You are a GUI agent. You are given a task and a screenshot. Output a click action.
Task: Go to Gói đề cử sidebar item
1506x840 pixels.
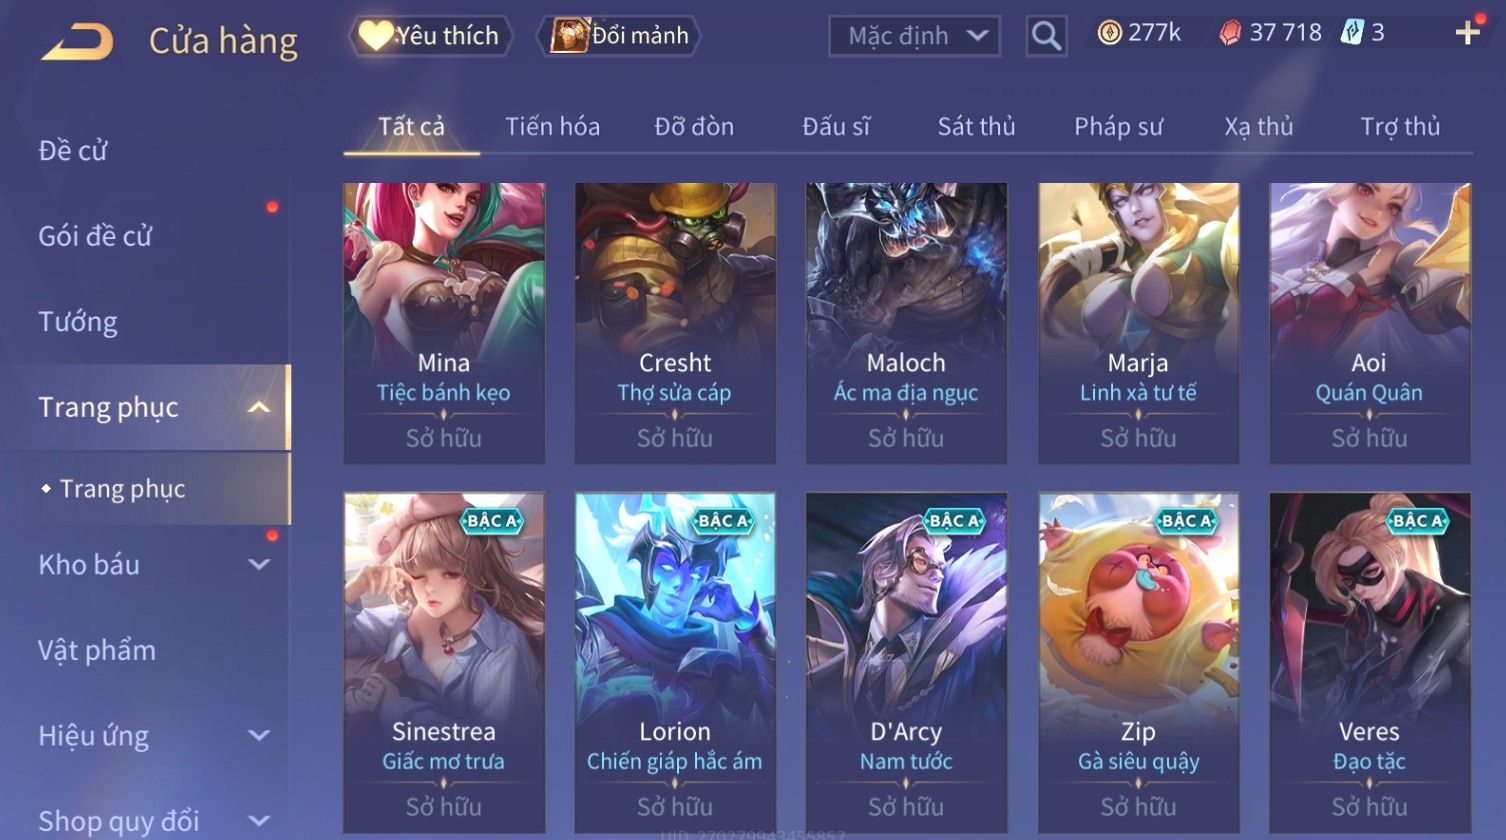pos(95,236)
